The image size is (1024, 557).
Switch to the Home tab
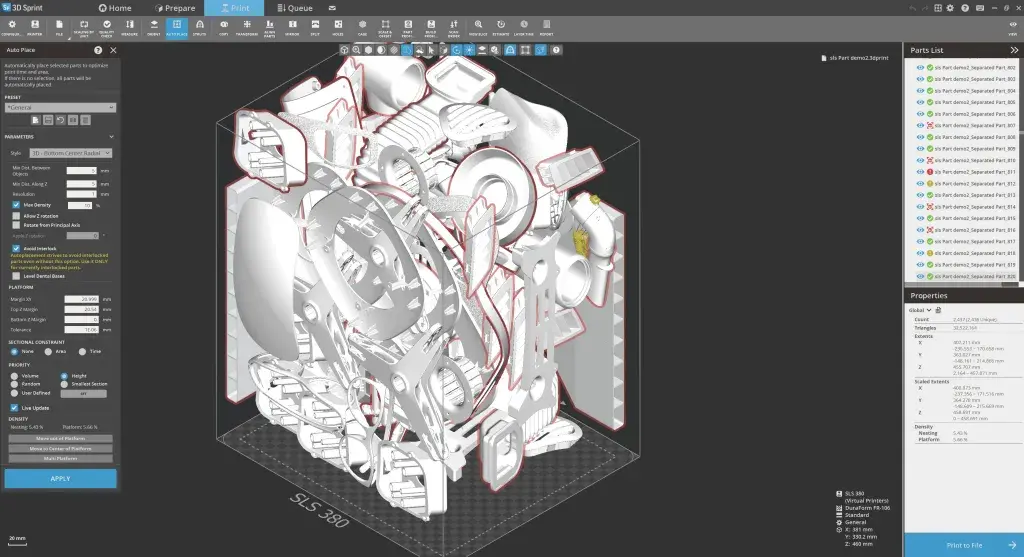point(114,8)
